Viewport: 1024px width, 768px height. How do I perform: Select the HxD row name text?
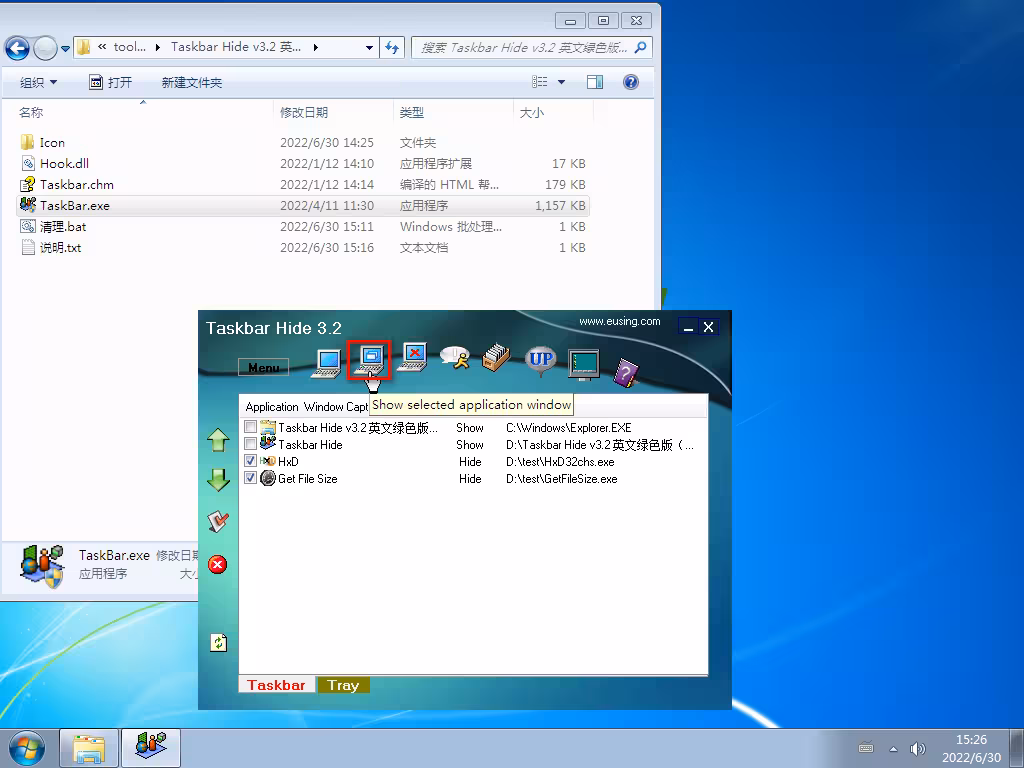click(288, 462)
